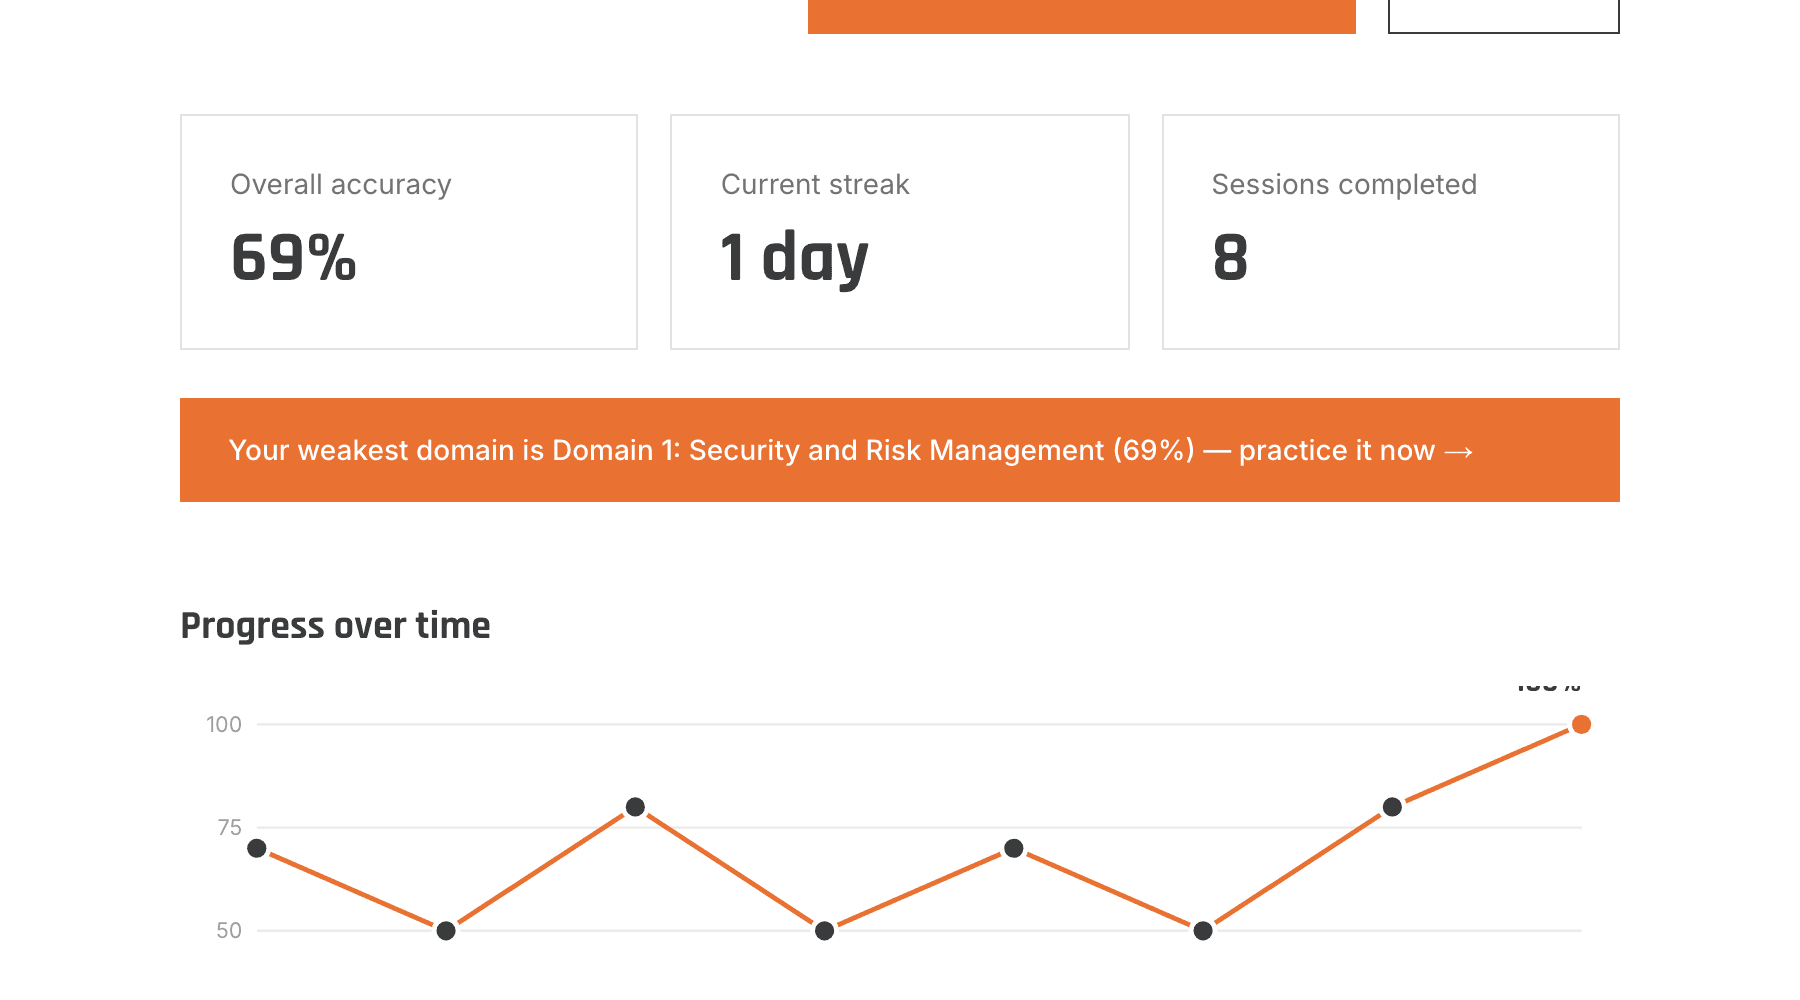Click the weakest domain practice banner link
1800x1000 pixels.
tap(899, 450)
